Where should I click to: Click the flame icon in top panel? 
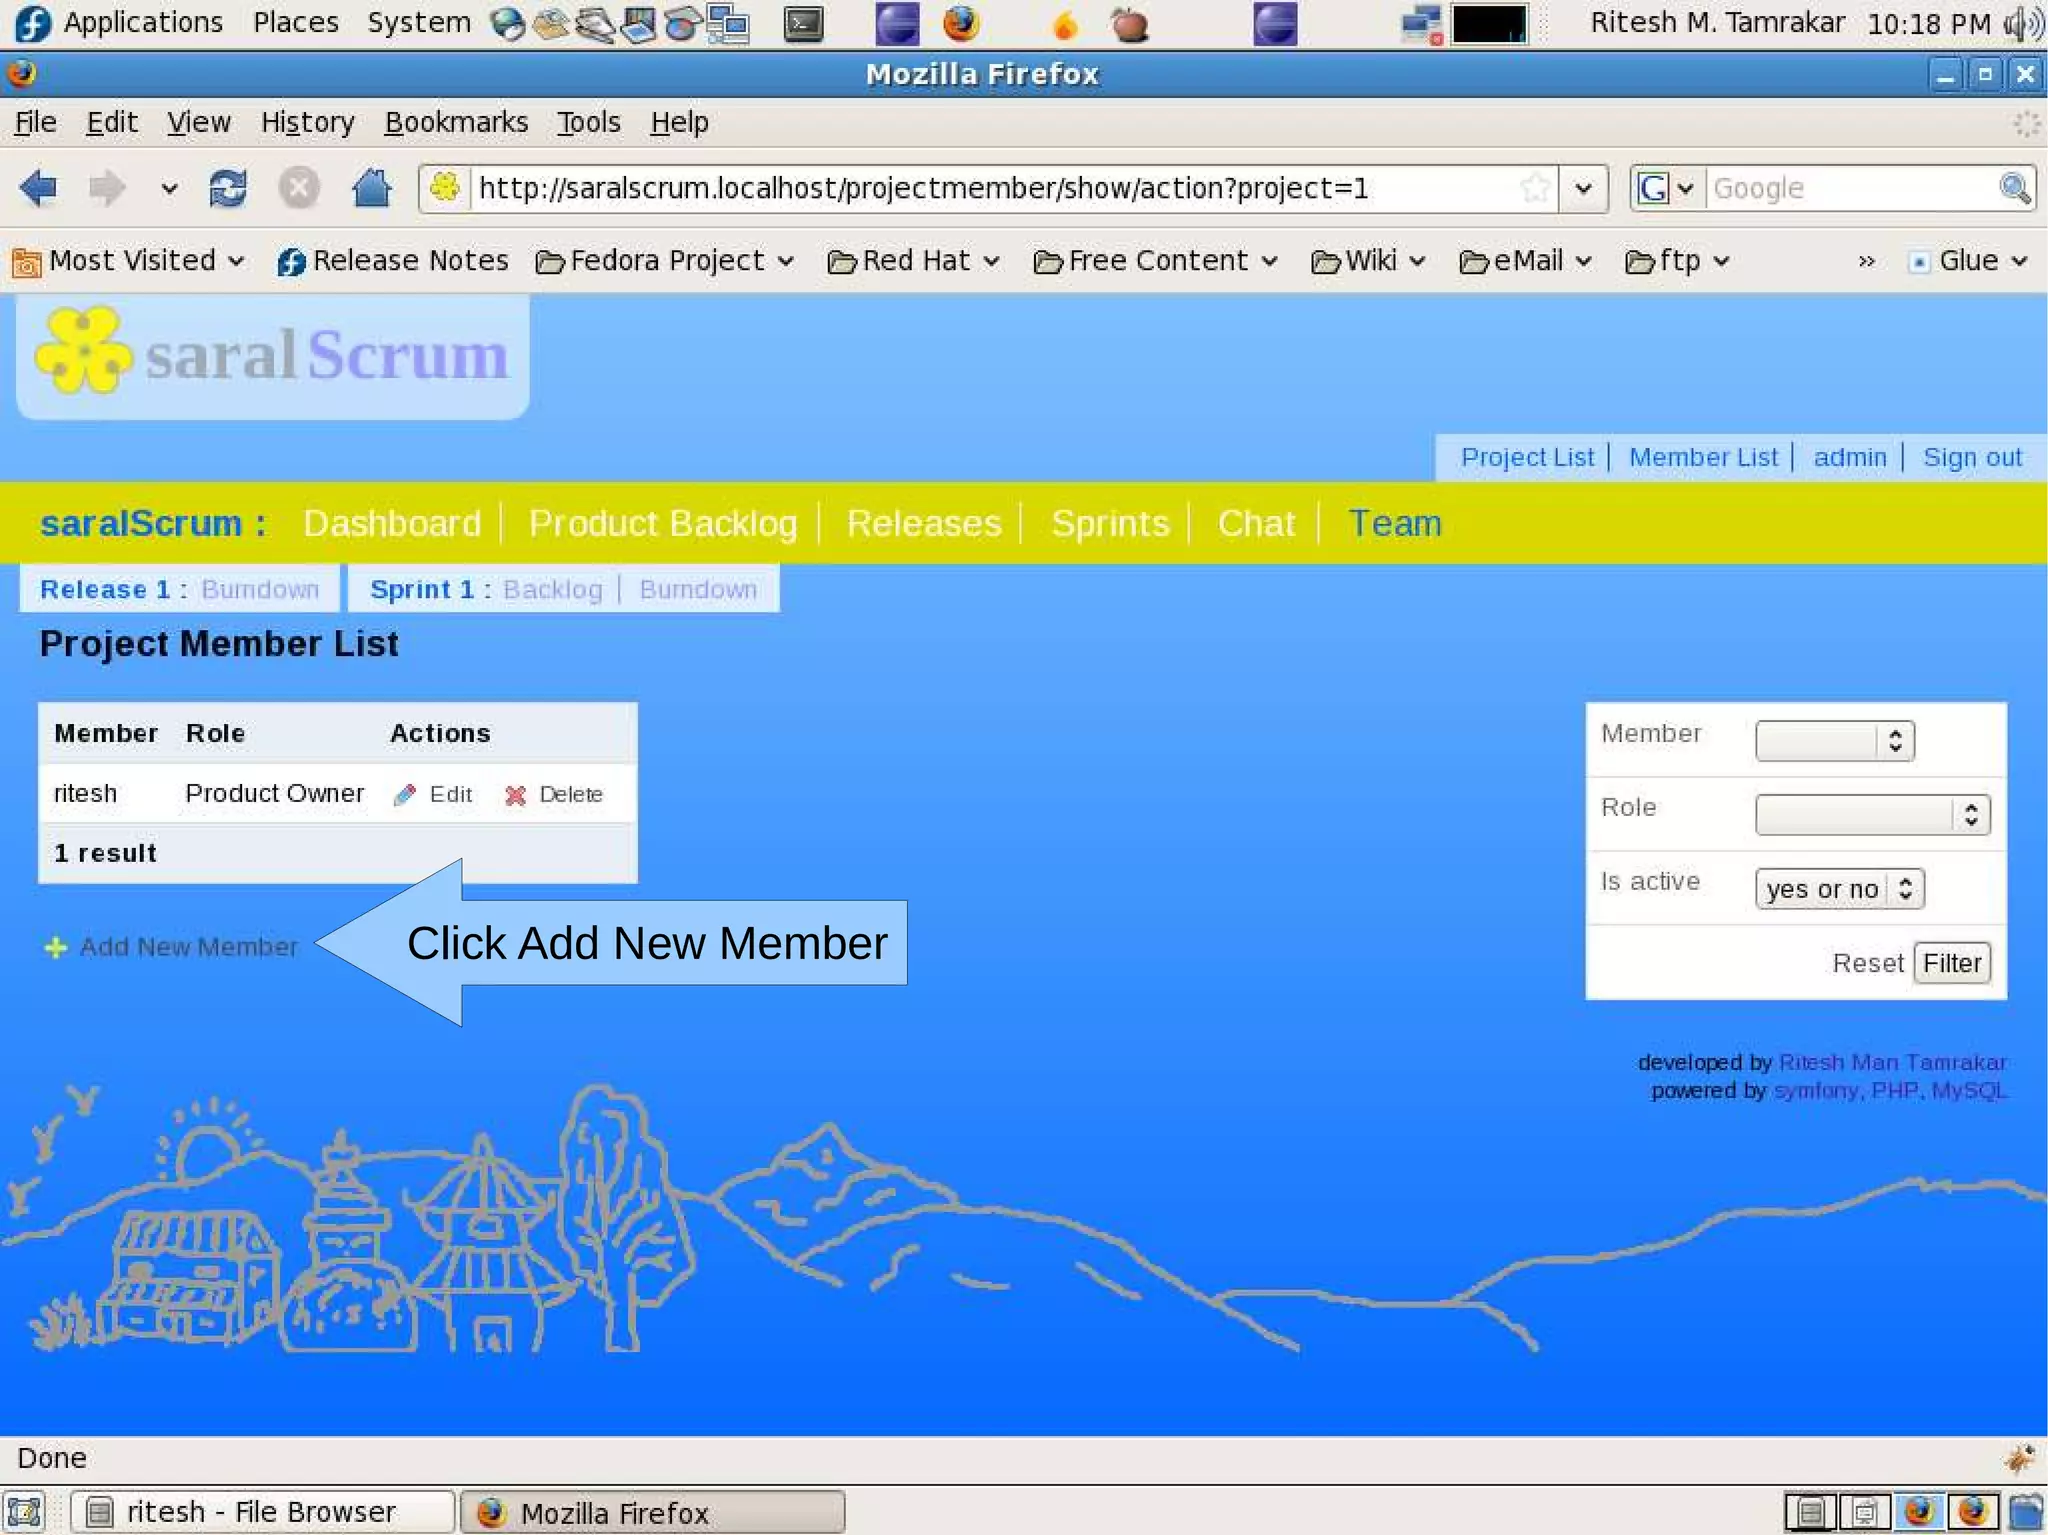[x=1066, y=24]
